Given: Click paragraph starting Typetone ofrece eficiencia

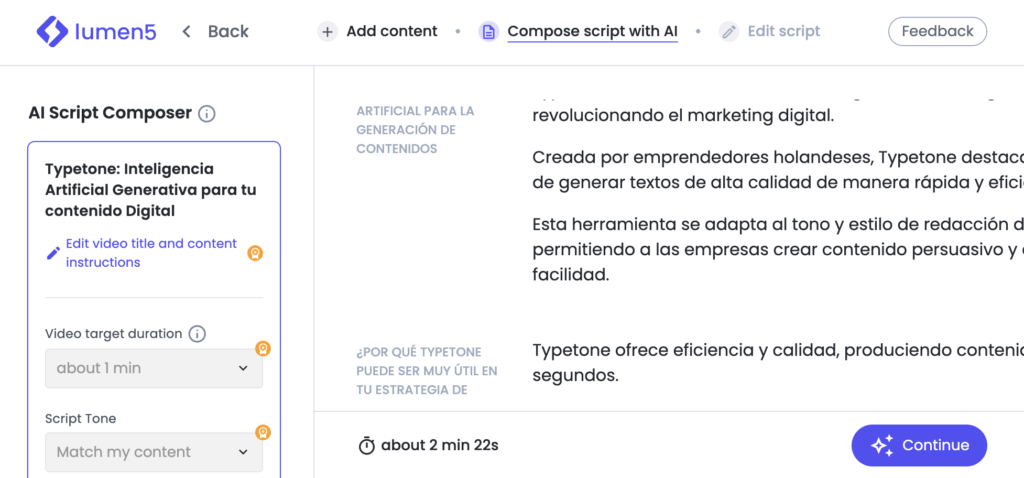Looking at the screenshot, I should pyautogui.click(x=778, y=363).
